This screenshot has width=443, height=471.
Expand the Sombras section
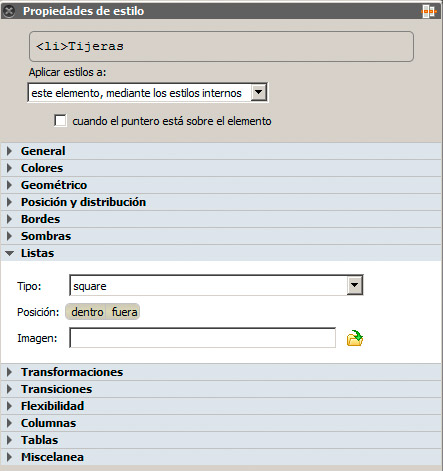pyautogui.click(x=221, y=236)
